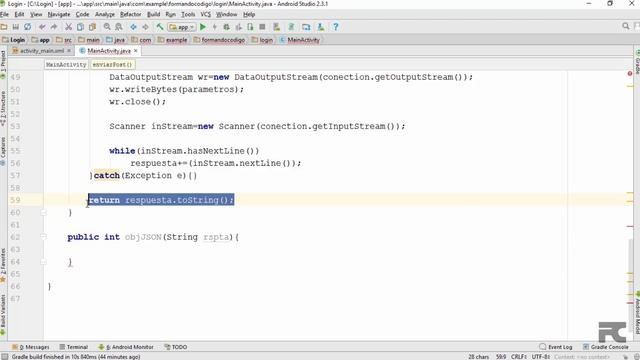Click the red error indicator stripe mark
640x360 pixels.
[630, 73]
